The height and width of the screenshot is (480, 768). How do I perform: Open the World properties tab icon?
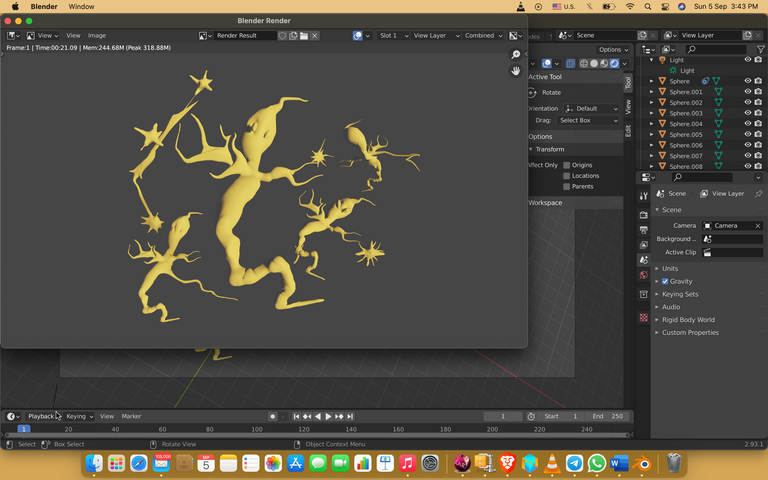coord(644,275)
